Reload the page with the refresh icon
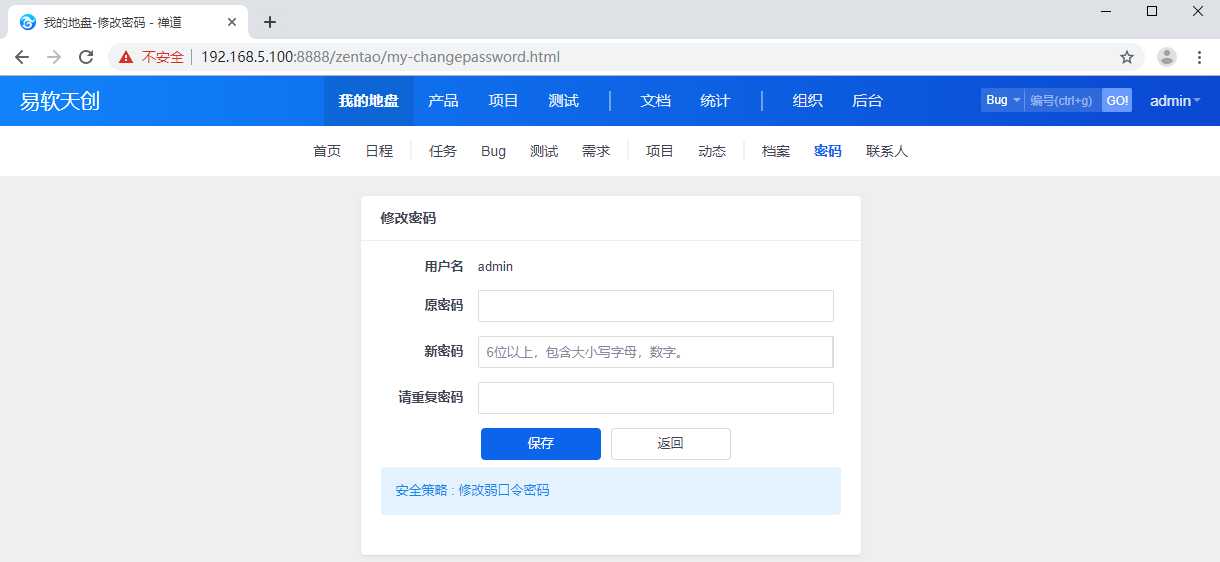Viewport: 1220px width, 562px height. 86,57
